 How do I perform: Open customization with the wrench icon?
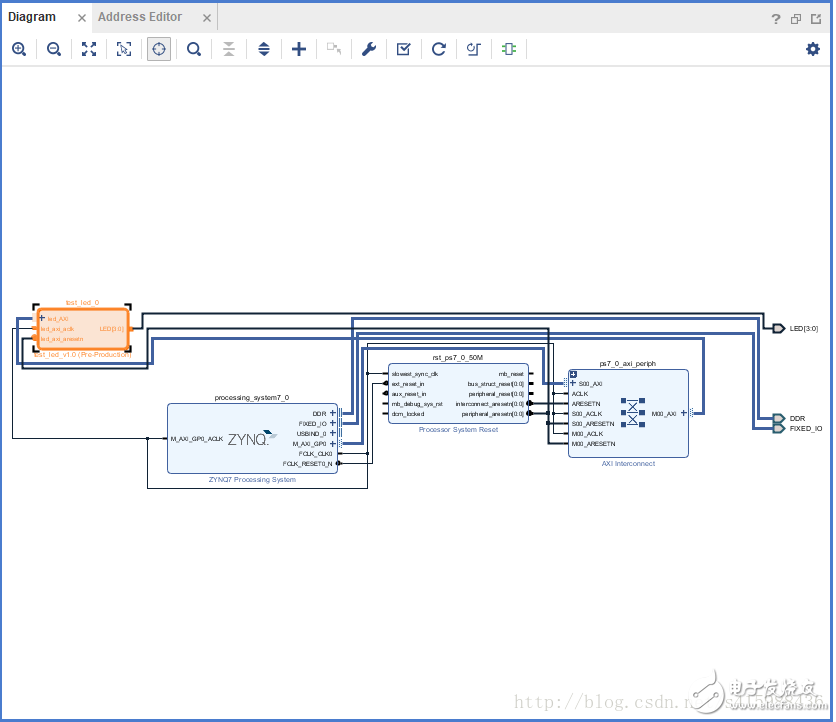[x=369, y=49]
